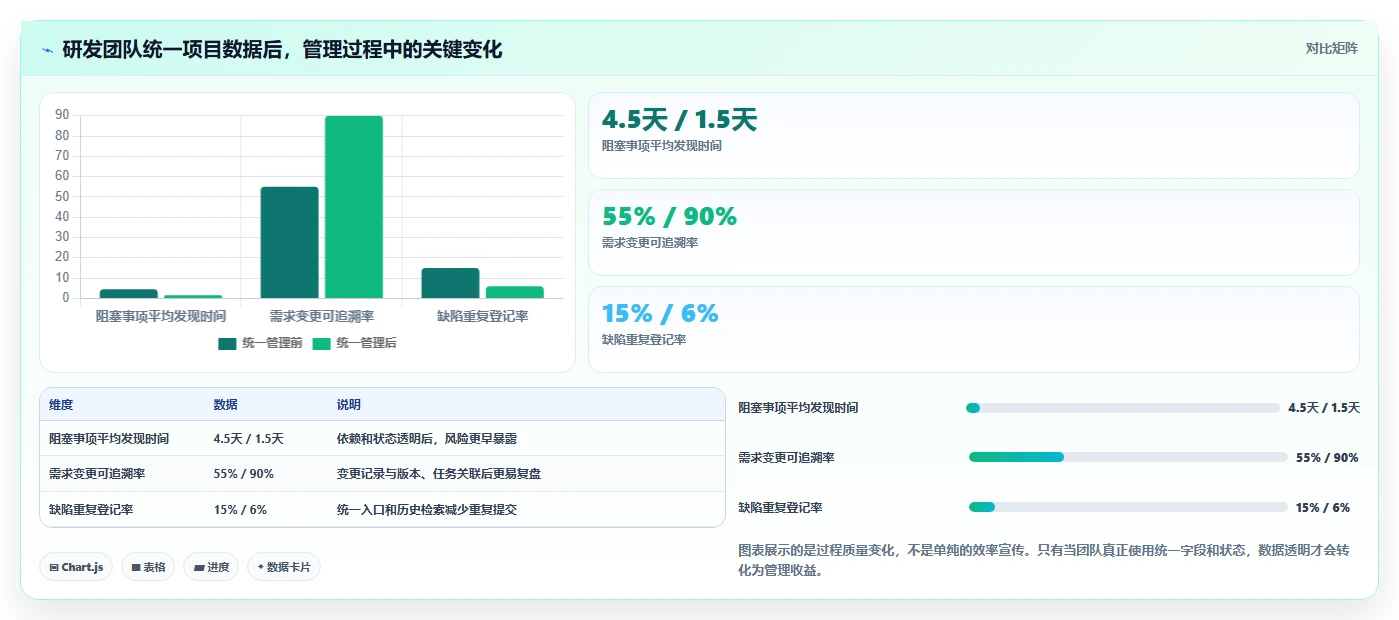Viewport: 1399px width, 620px height.
Task: Click x-axis label 缺陷重复登记率
Action: (483, 316)
